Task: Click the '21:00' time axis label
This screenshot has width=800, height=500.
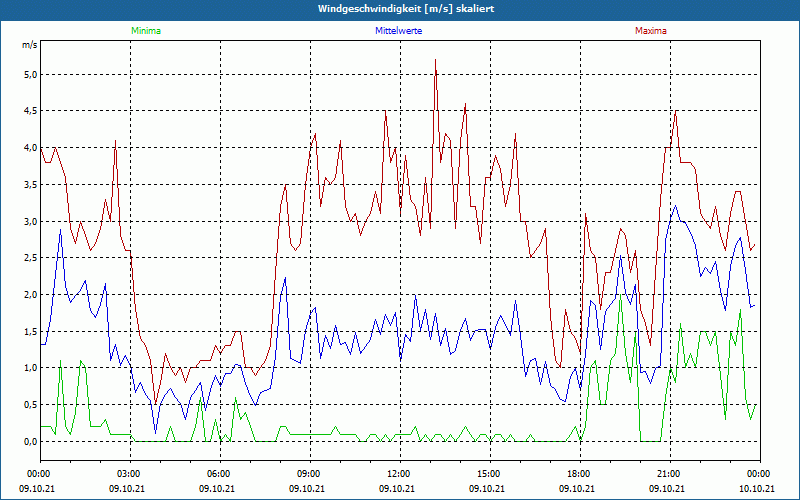Action: click(669, 474)
